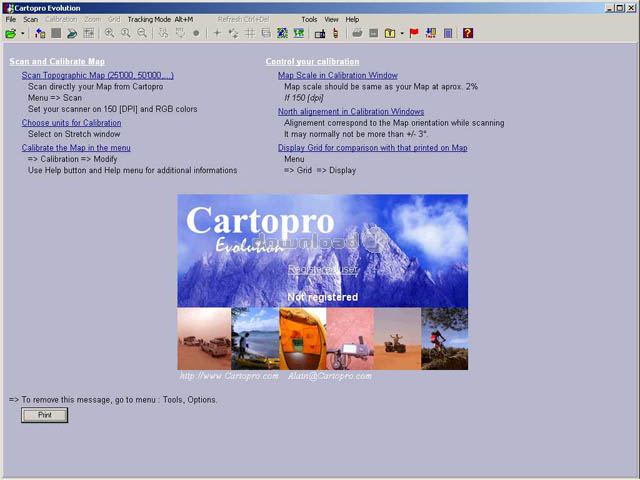Image resolution: width=640 pixels, height=480 pixels.
Task: Click the green and blue map icon with arrow
Action: coord(282,33)
